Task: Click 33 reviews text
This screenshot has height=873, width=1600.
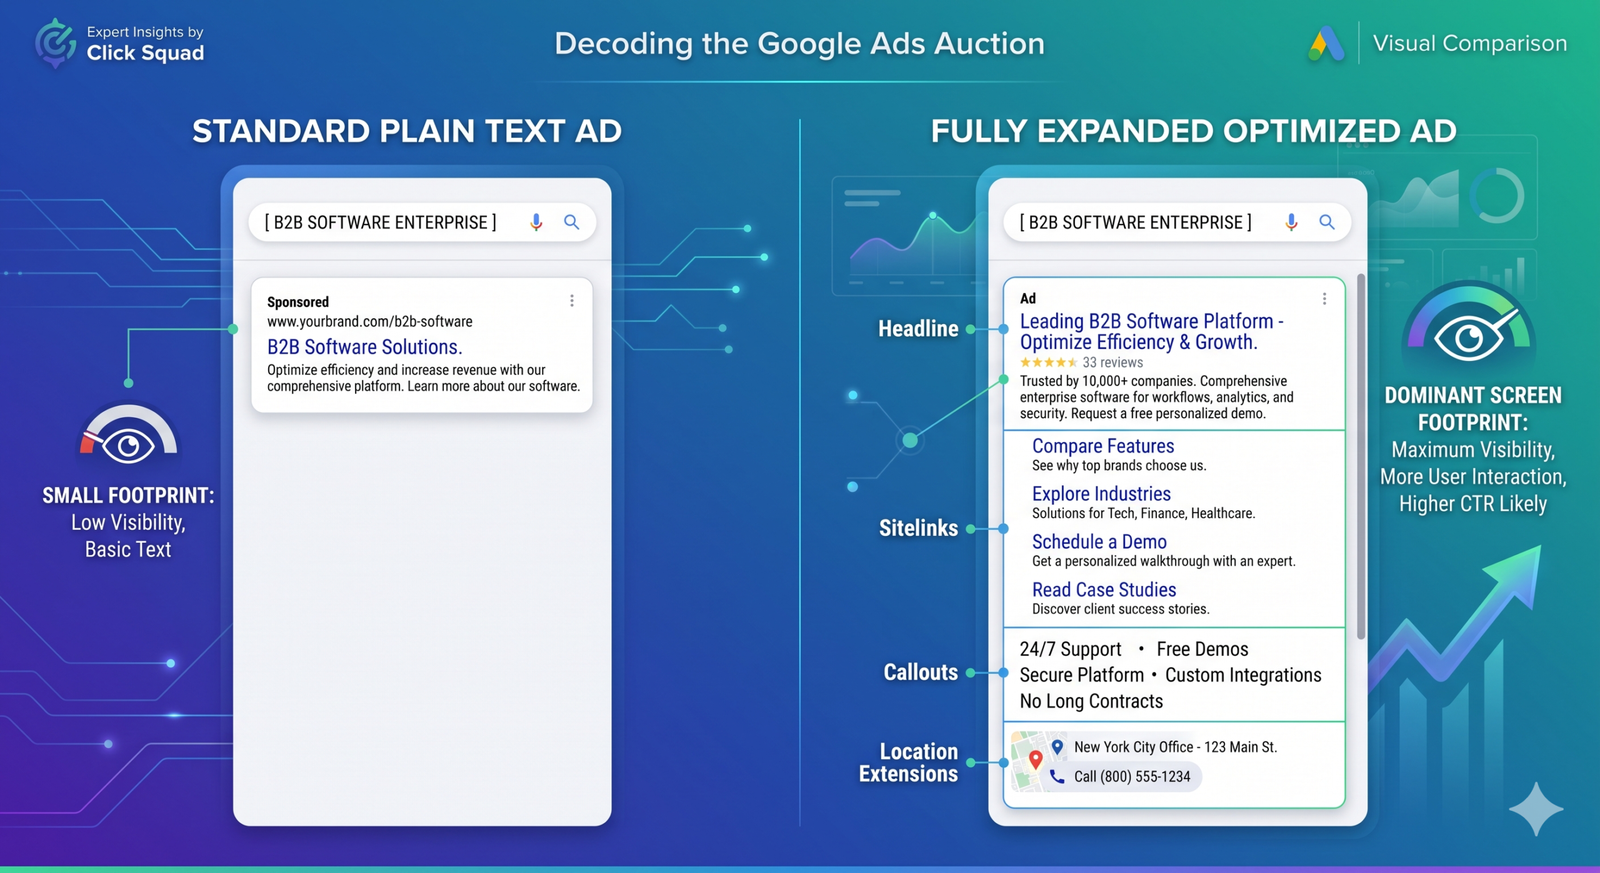Action: tap(1112, 363)
